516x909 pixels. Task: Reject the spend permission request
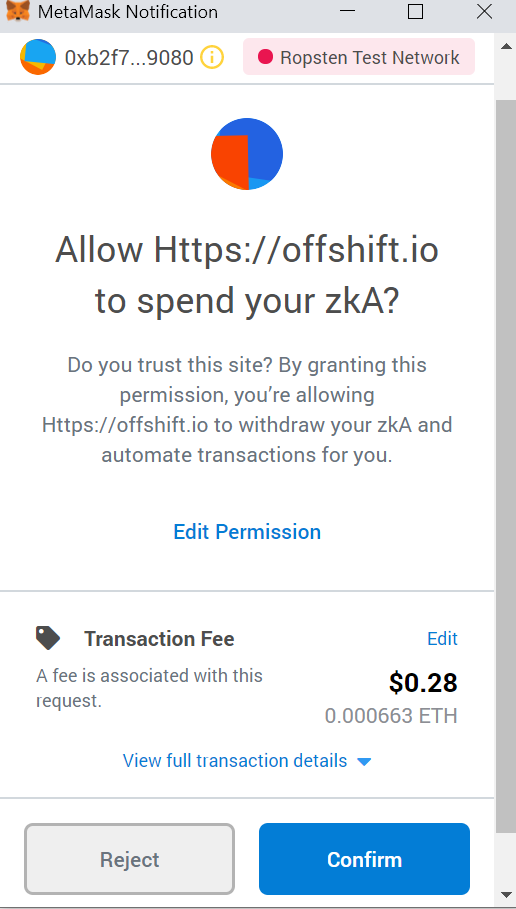(129, 859)
